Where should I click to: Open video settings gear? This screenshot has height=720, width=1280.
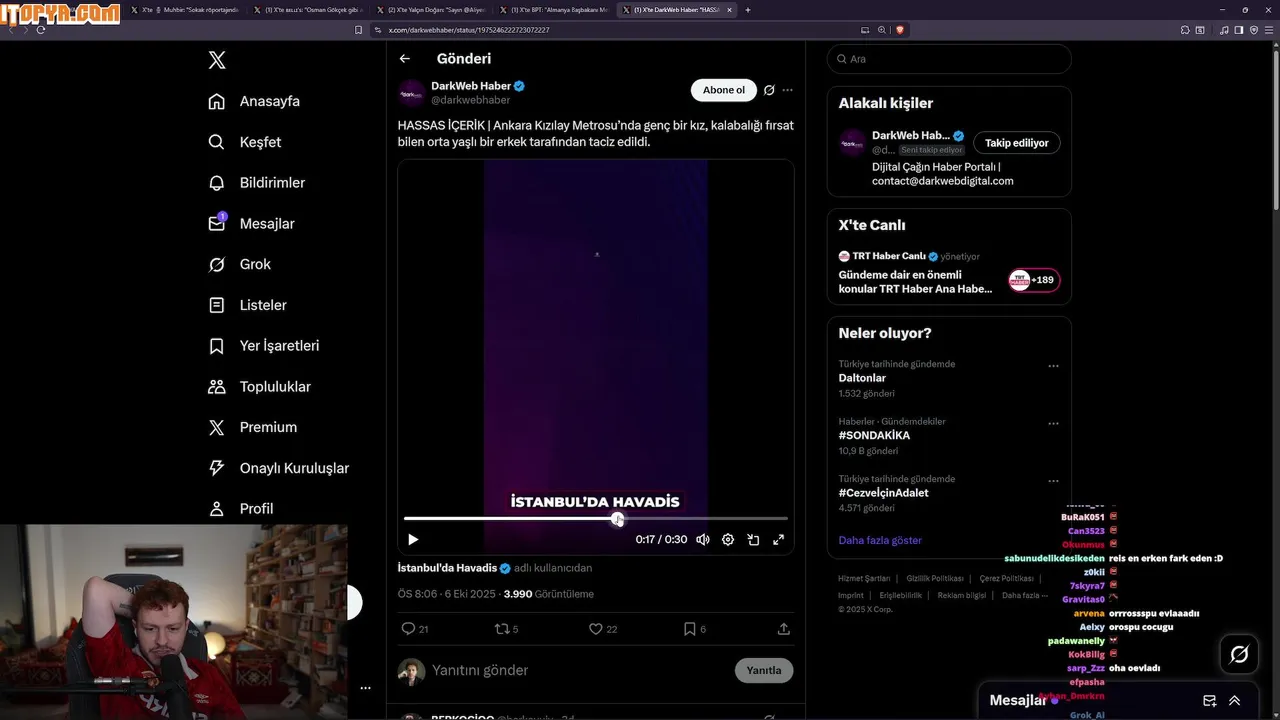point(728,539)
